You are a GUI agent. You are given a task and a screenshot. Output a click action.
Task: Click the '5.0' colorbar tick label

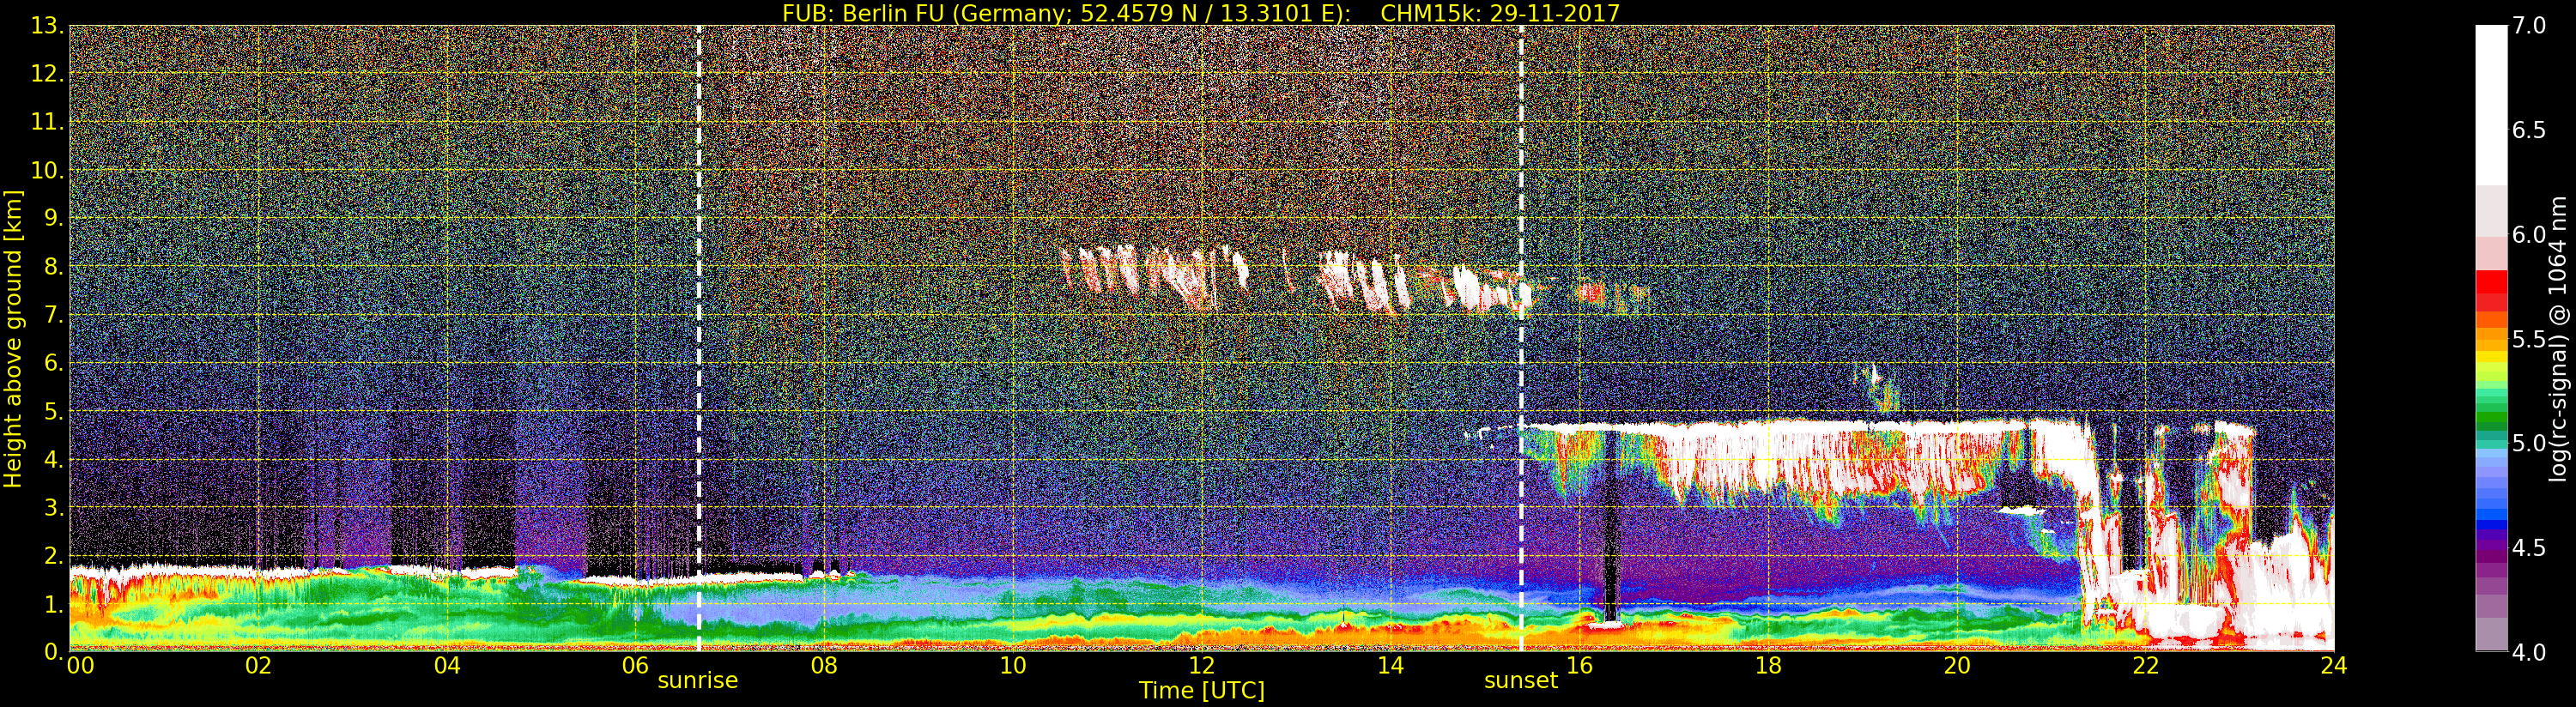2529,443
